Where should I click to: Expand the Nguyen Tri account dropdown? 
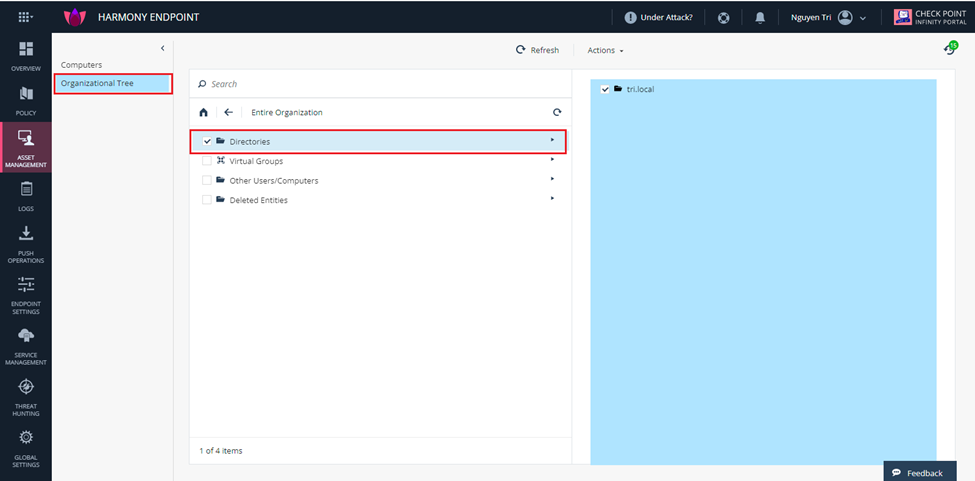pos(862,18)
